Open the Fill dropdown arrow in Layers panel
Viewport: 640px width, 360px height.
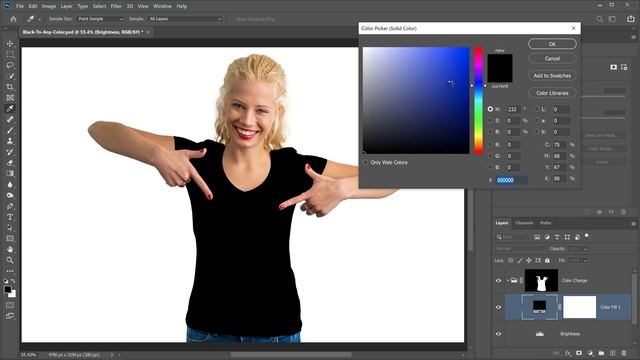585,260
